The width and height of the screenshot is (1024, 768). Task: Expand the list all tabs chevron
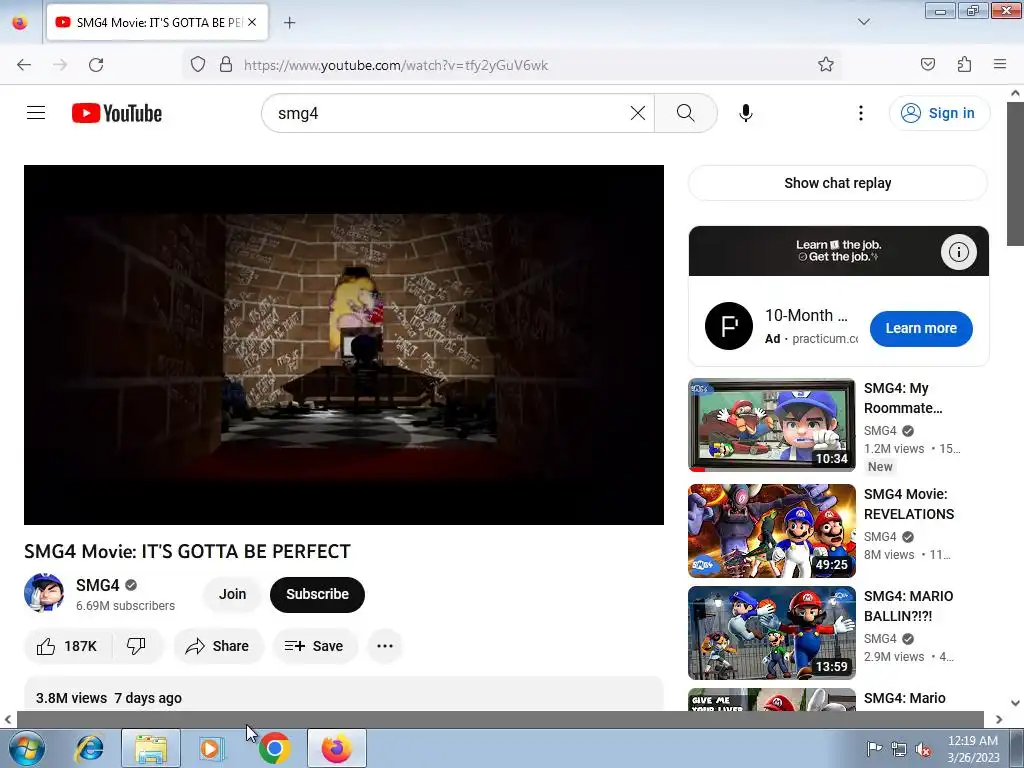tap(863, 22)
